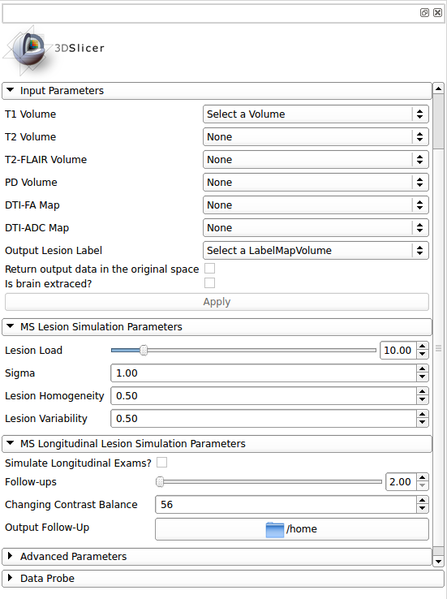Collapse MS Lesion Simulation Parameters section
The width and height of the screenshot is (447, 599).
[217, 327]
